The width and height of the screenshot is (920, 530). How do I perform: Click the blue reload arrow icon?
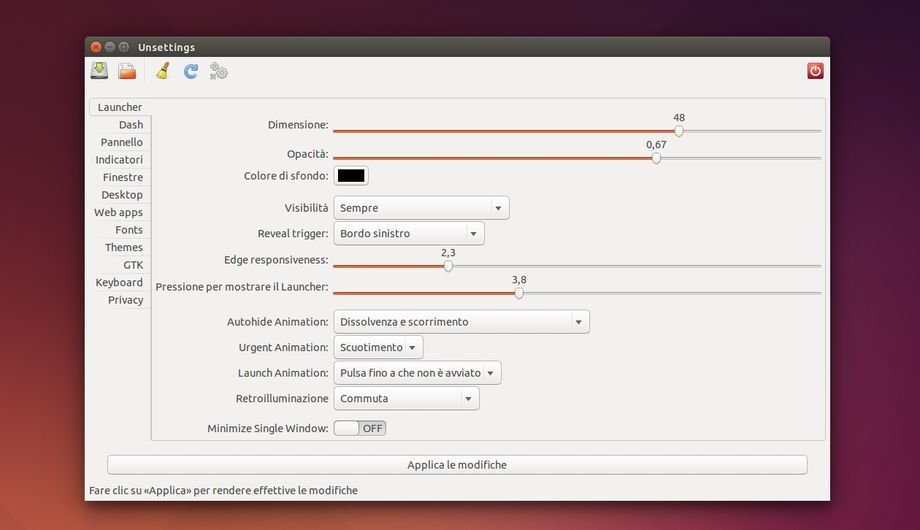[x=191, y=72]
